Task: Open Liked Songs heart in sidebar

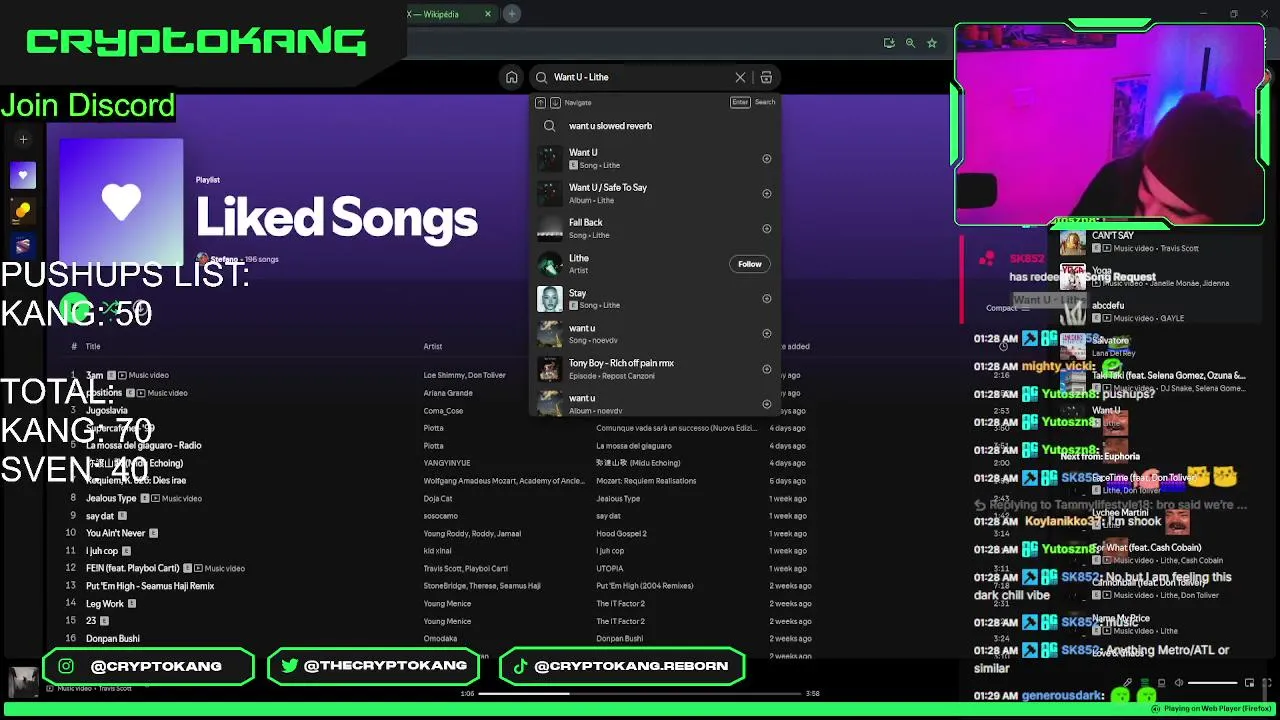Action: (x=23, y=175)
